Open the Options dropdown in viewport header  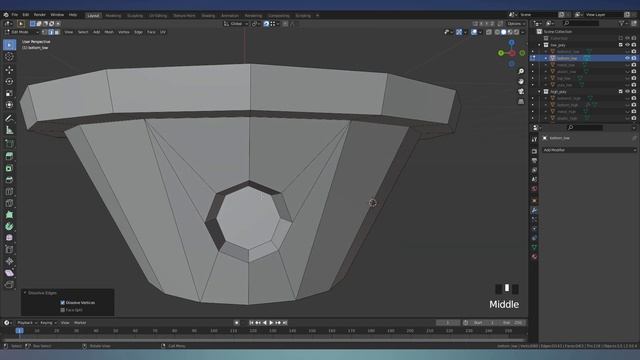point(516,24)
